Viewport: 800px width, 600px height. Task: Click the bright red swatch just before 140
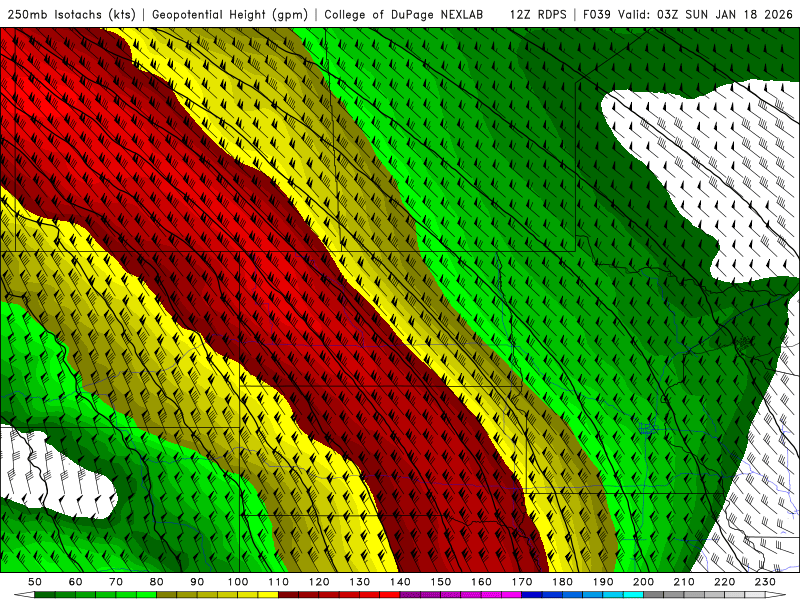390,595
